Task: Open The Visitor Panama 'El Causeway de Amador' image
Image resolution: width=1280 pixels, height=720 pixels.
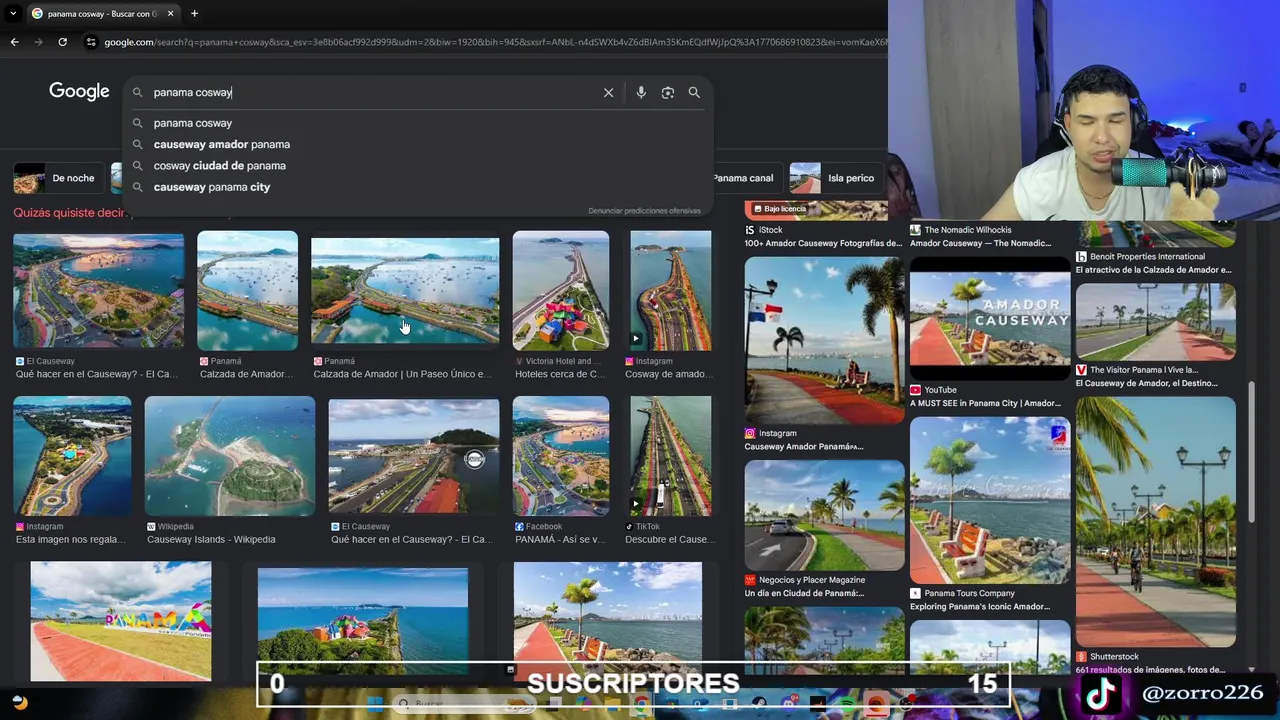Action: coord(1156,321)
